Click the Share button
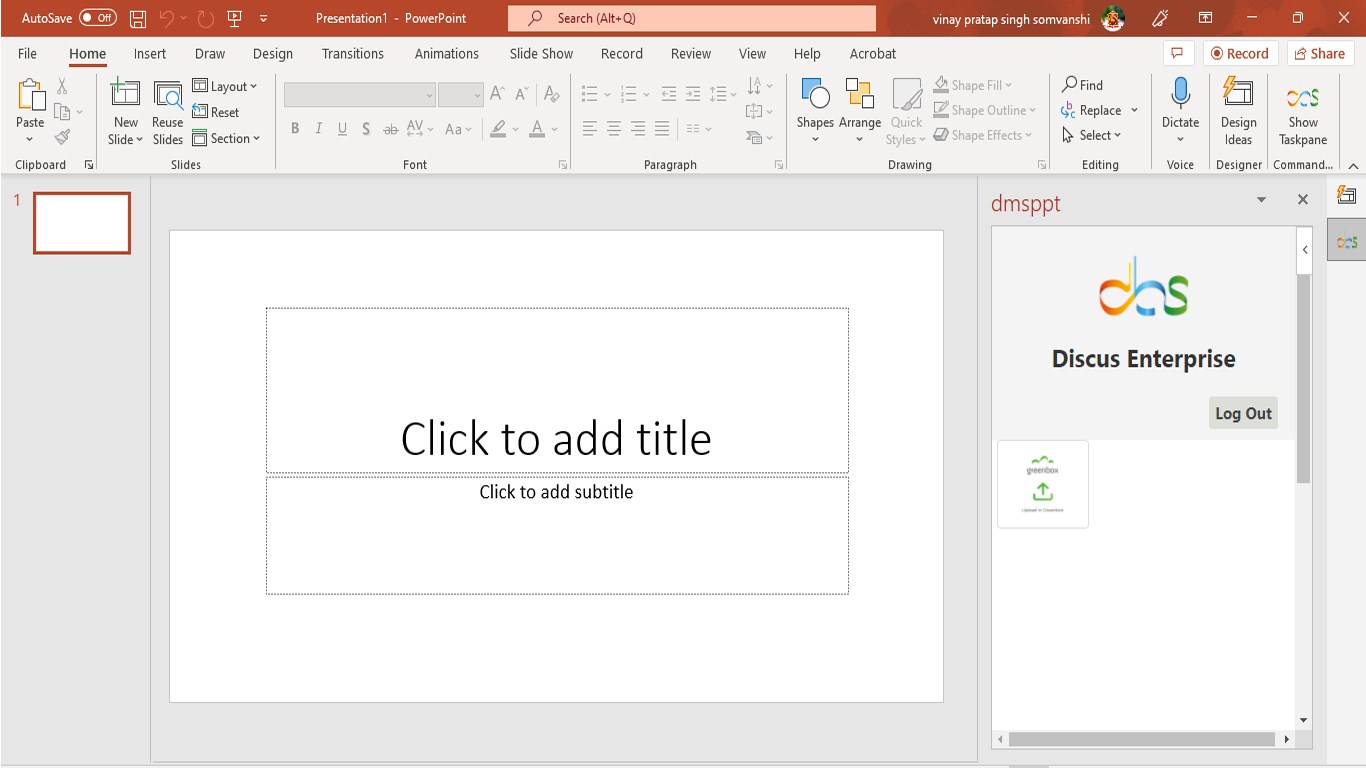The image size is (1366, 768). tap(1320, 54)
